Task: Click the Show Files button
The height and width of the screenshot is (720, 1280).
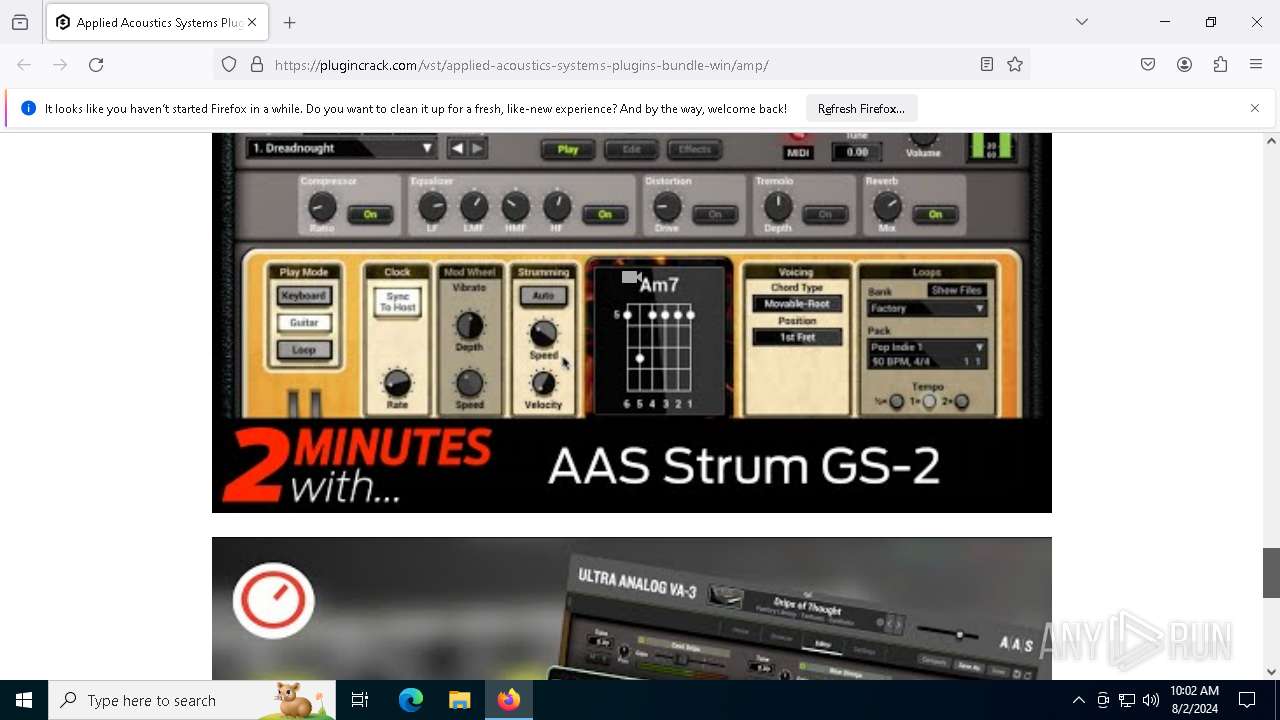Action: (957, 290)
